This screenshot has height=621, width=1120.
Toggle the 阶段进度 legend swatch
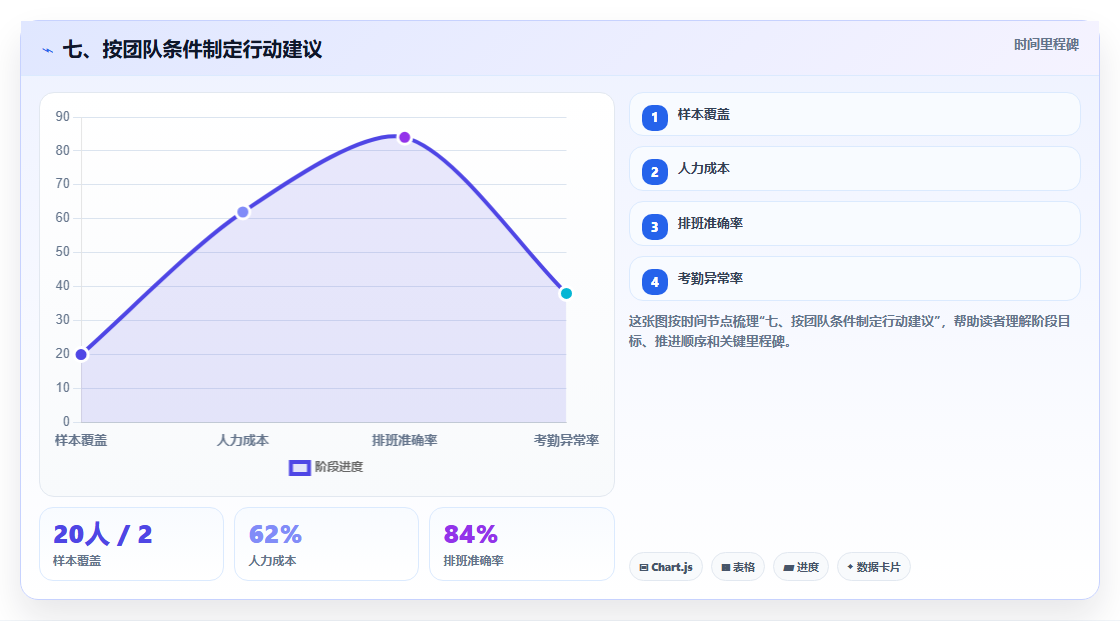[299, 467]
